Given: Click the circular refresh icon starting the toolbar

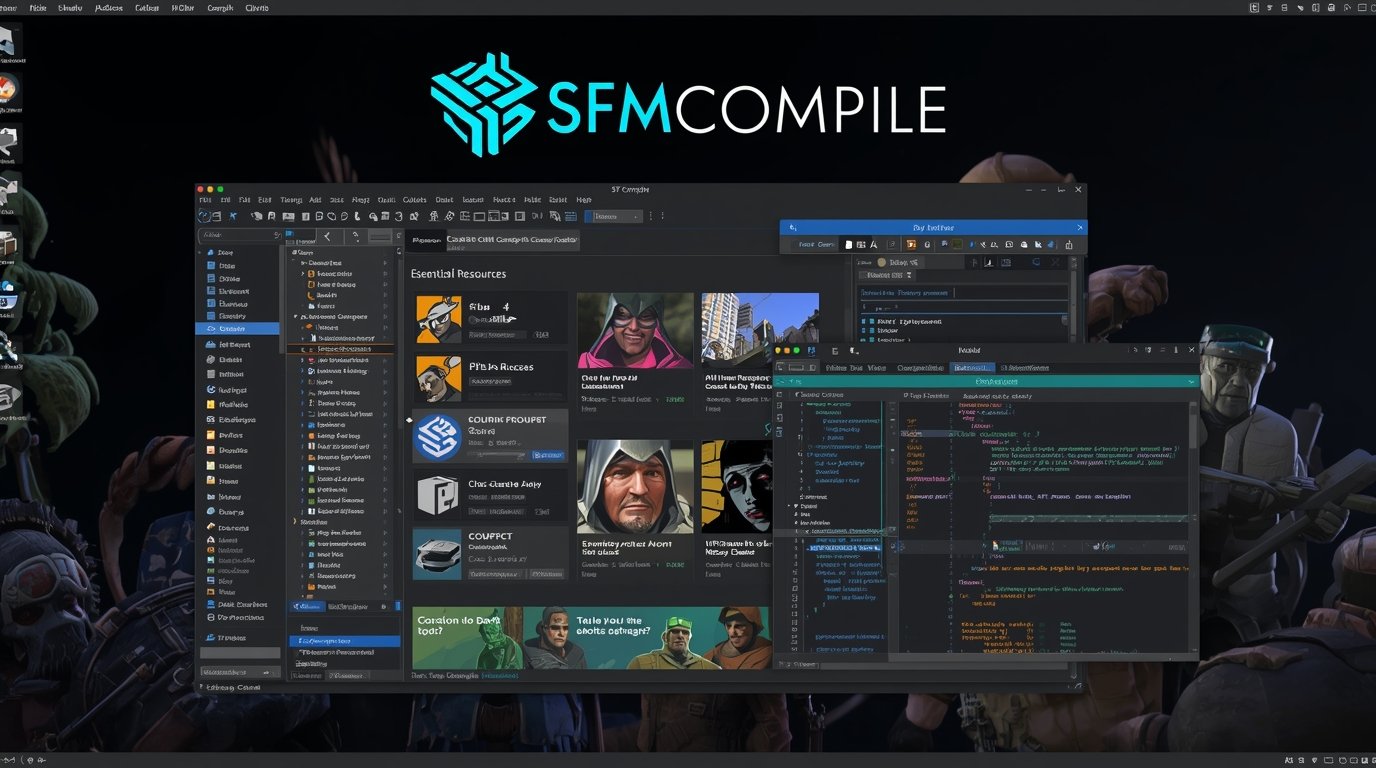Looking at the screenshot, I should tap(204, 216).
